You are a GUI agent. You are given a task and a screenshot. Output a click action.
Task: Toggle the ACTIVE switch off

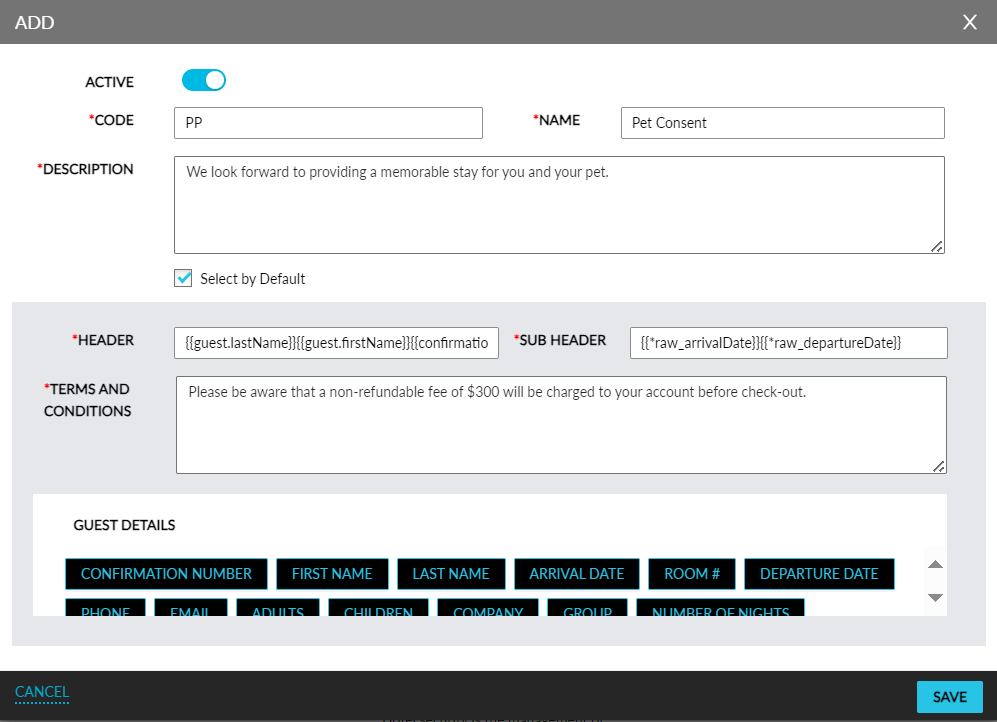coord(203,80)
